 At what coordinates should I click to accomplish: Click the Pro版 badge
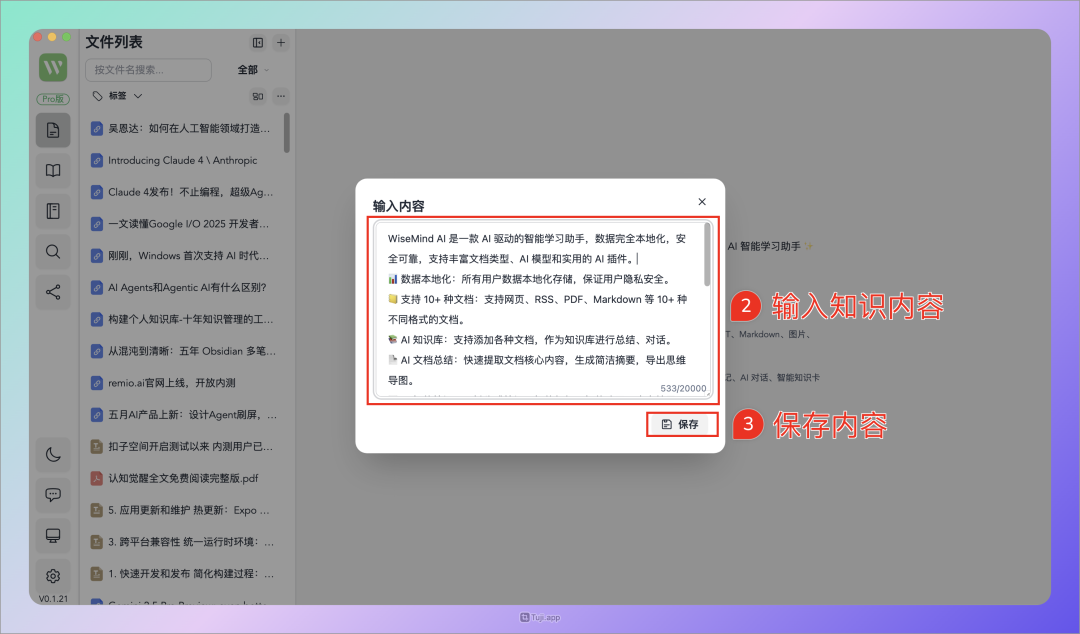(53, 99)
